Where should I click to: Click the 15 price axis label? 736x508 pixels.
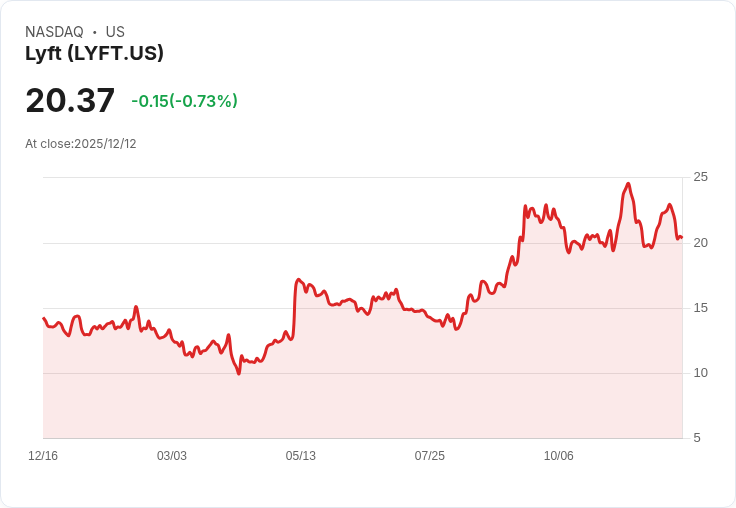tap(701, 308)
